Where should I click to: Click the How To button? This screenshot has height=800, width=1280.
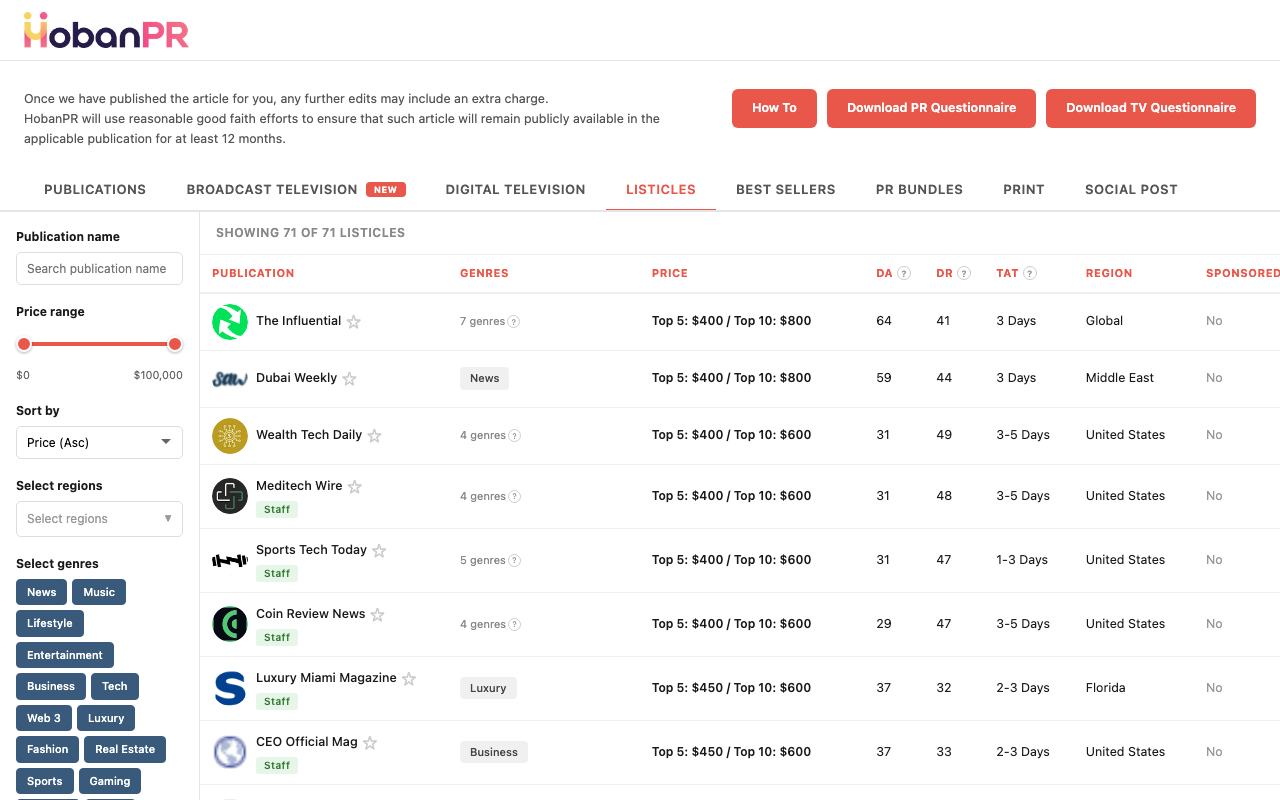pyautogui.click(x=774, y=108)
